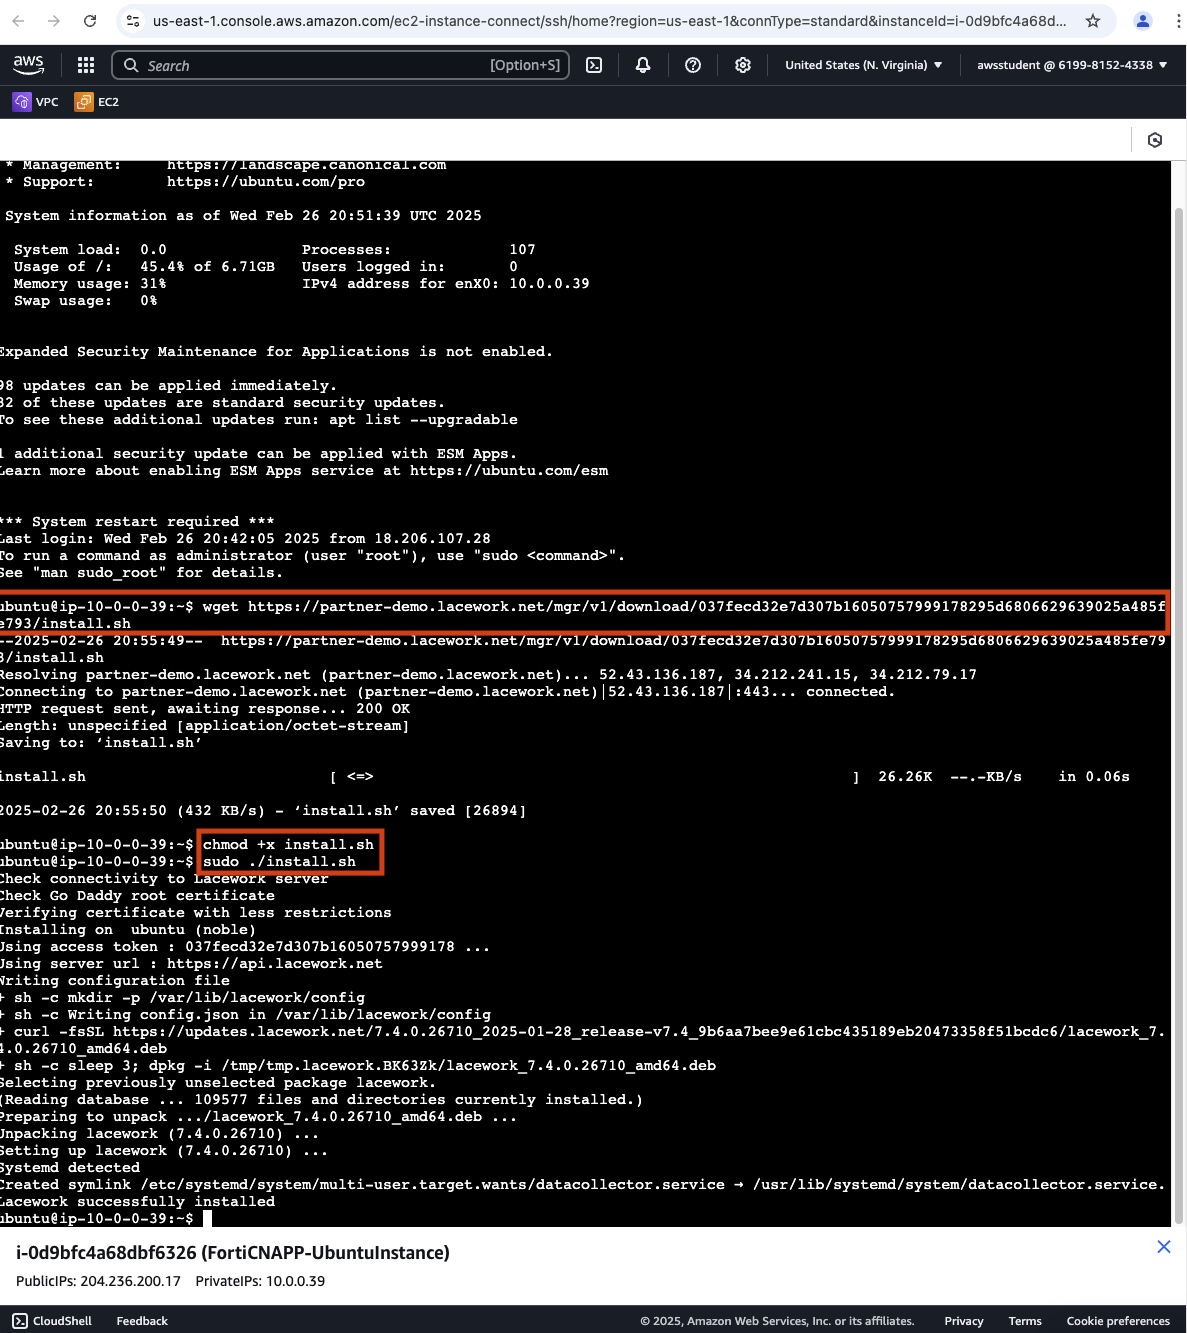The image size is (1187, 1333).
Task: Click 'Lacework successfully installed' output line
Action: 137,1202
